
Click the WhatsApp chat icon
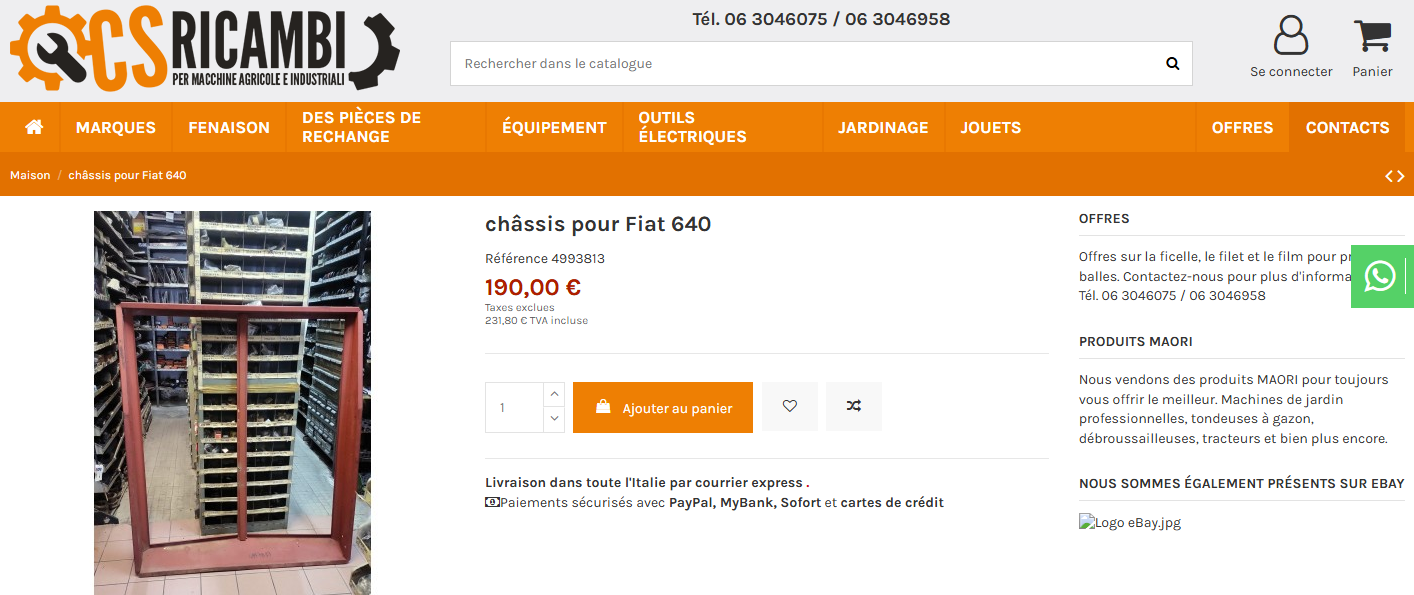pos(1380,276)
